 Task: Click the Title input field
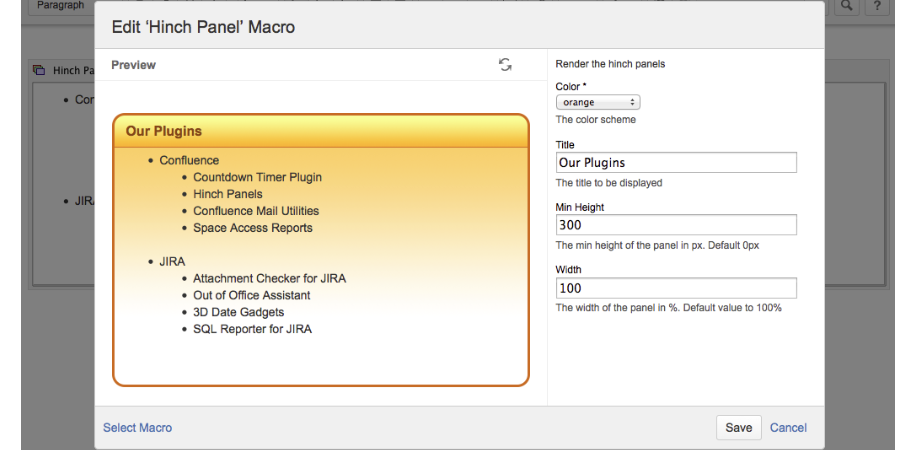676,163
